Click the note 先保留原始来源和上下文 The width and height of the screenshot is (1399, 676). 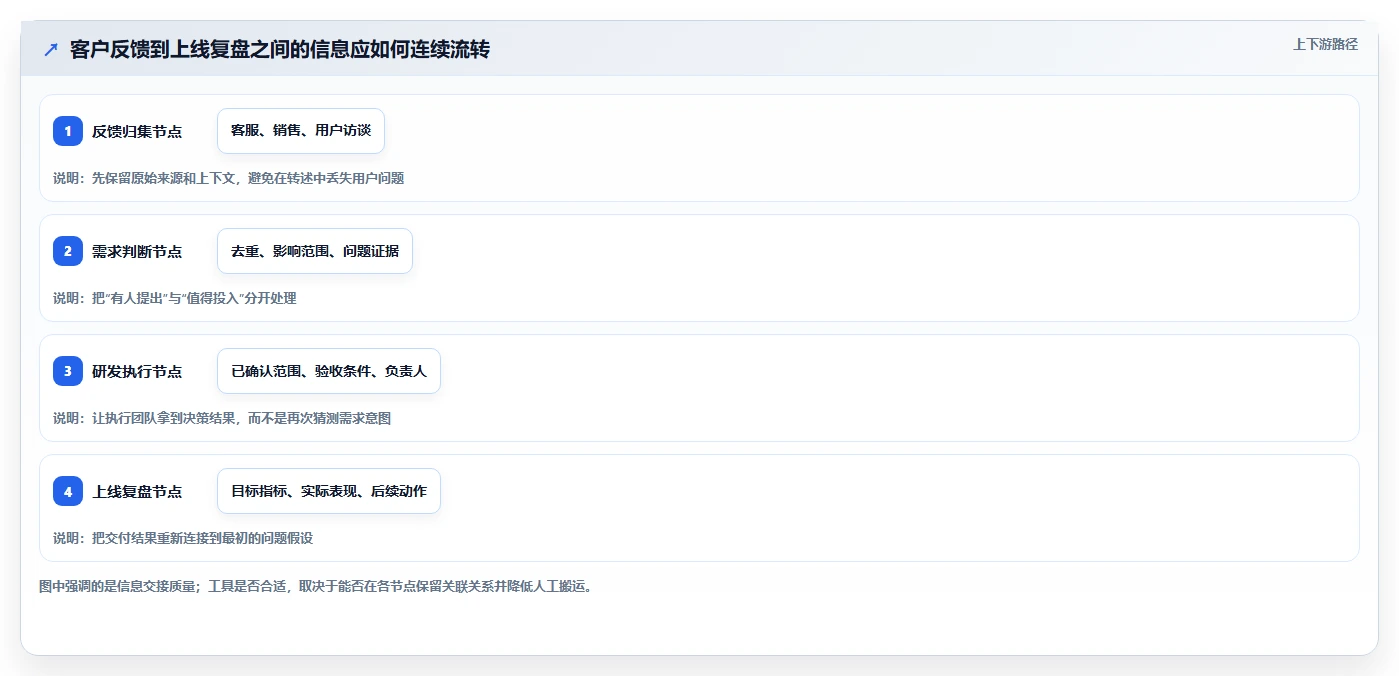click(x=163, y=178)
